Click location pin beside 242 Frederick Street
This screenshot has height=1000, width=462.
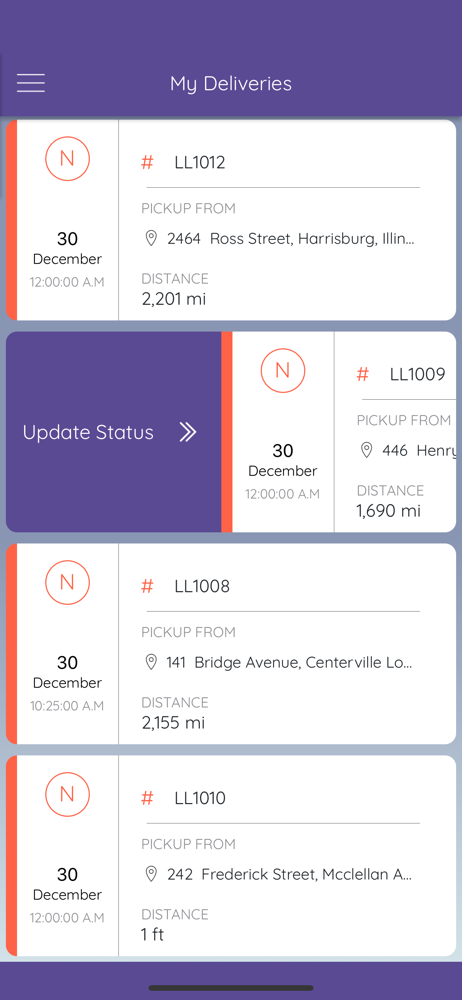[151, 874]
